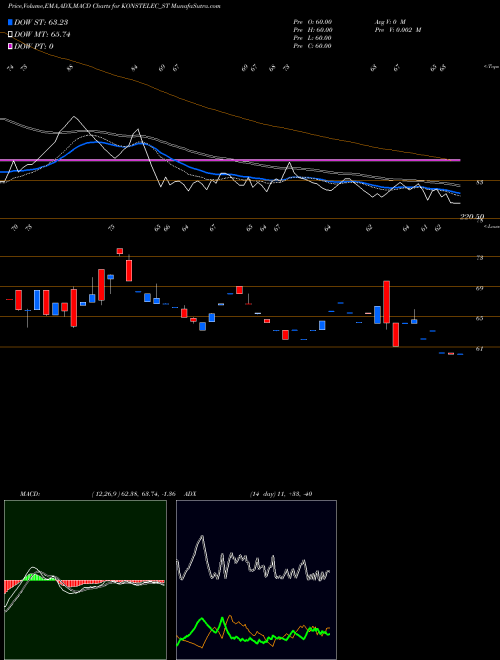Click the 'ADX' panel heading
The image size is (500, 660).
coord(190,494)
